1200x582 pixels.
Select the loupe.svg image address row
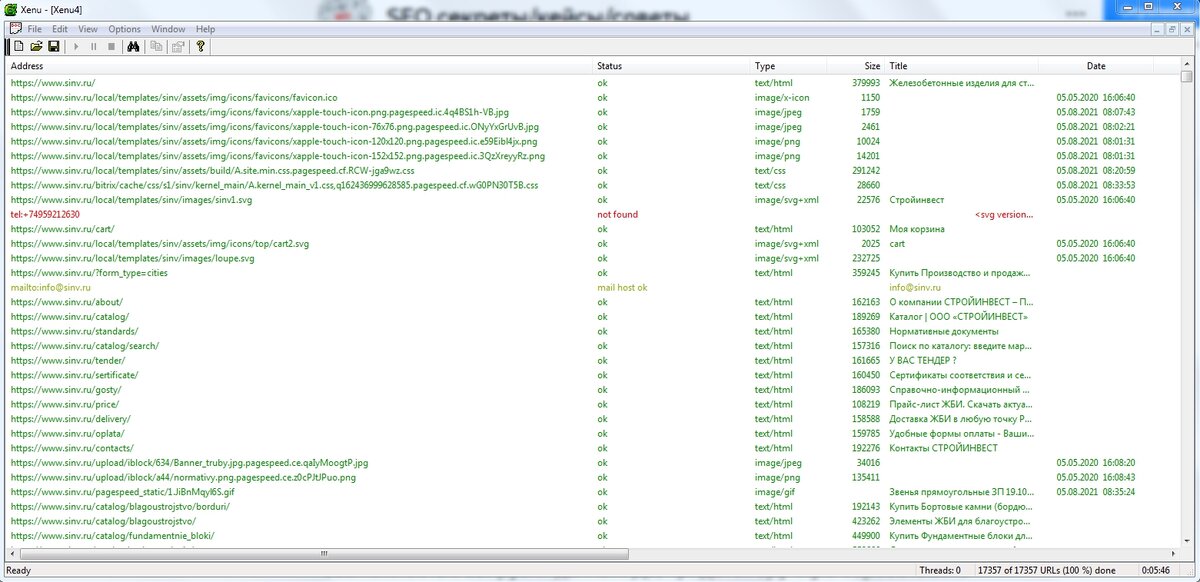coord(132,258)
